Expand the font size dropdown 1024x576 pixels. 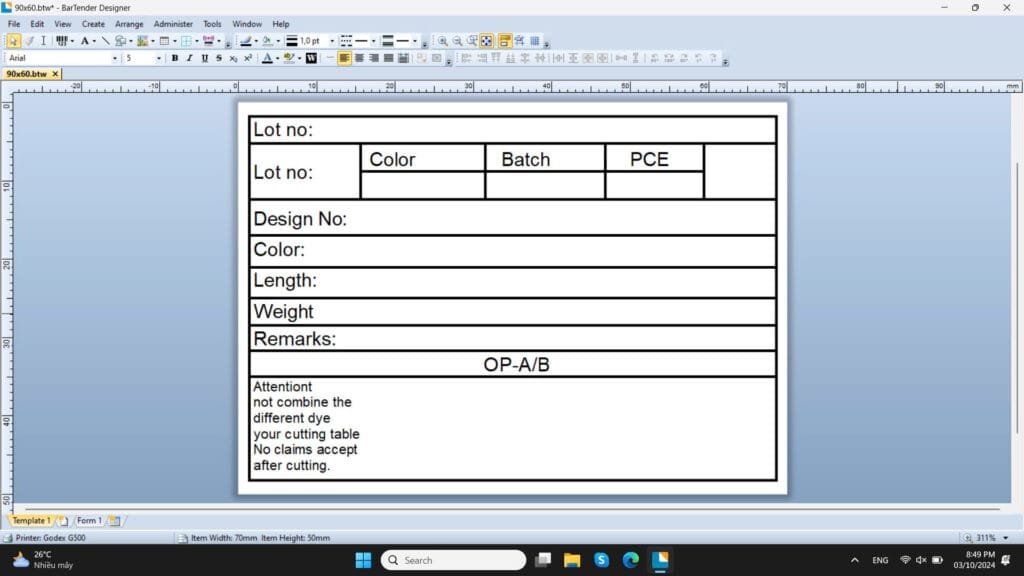pyautogui.click(x=158, y=58)
